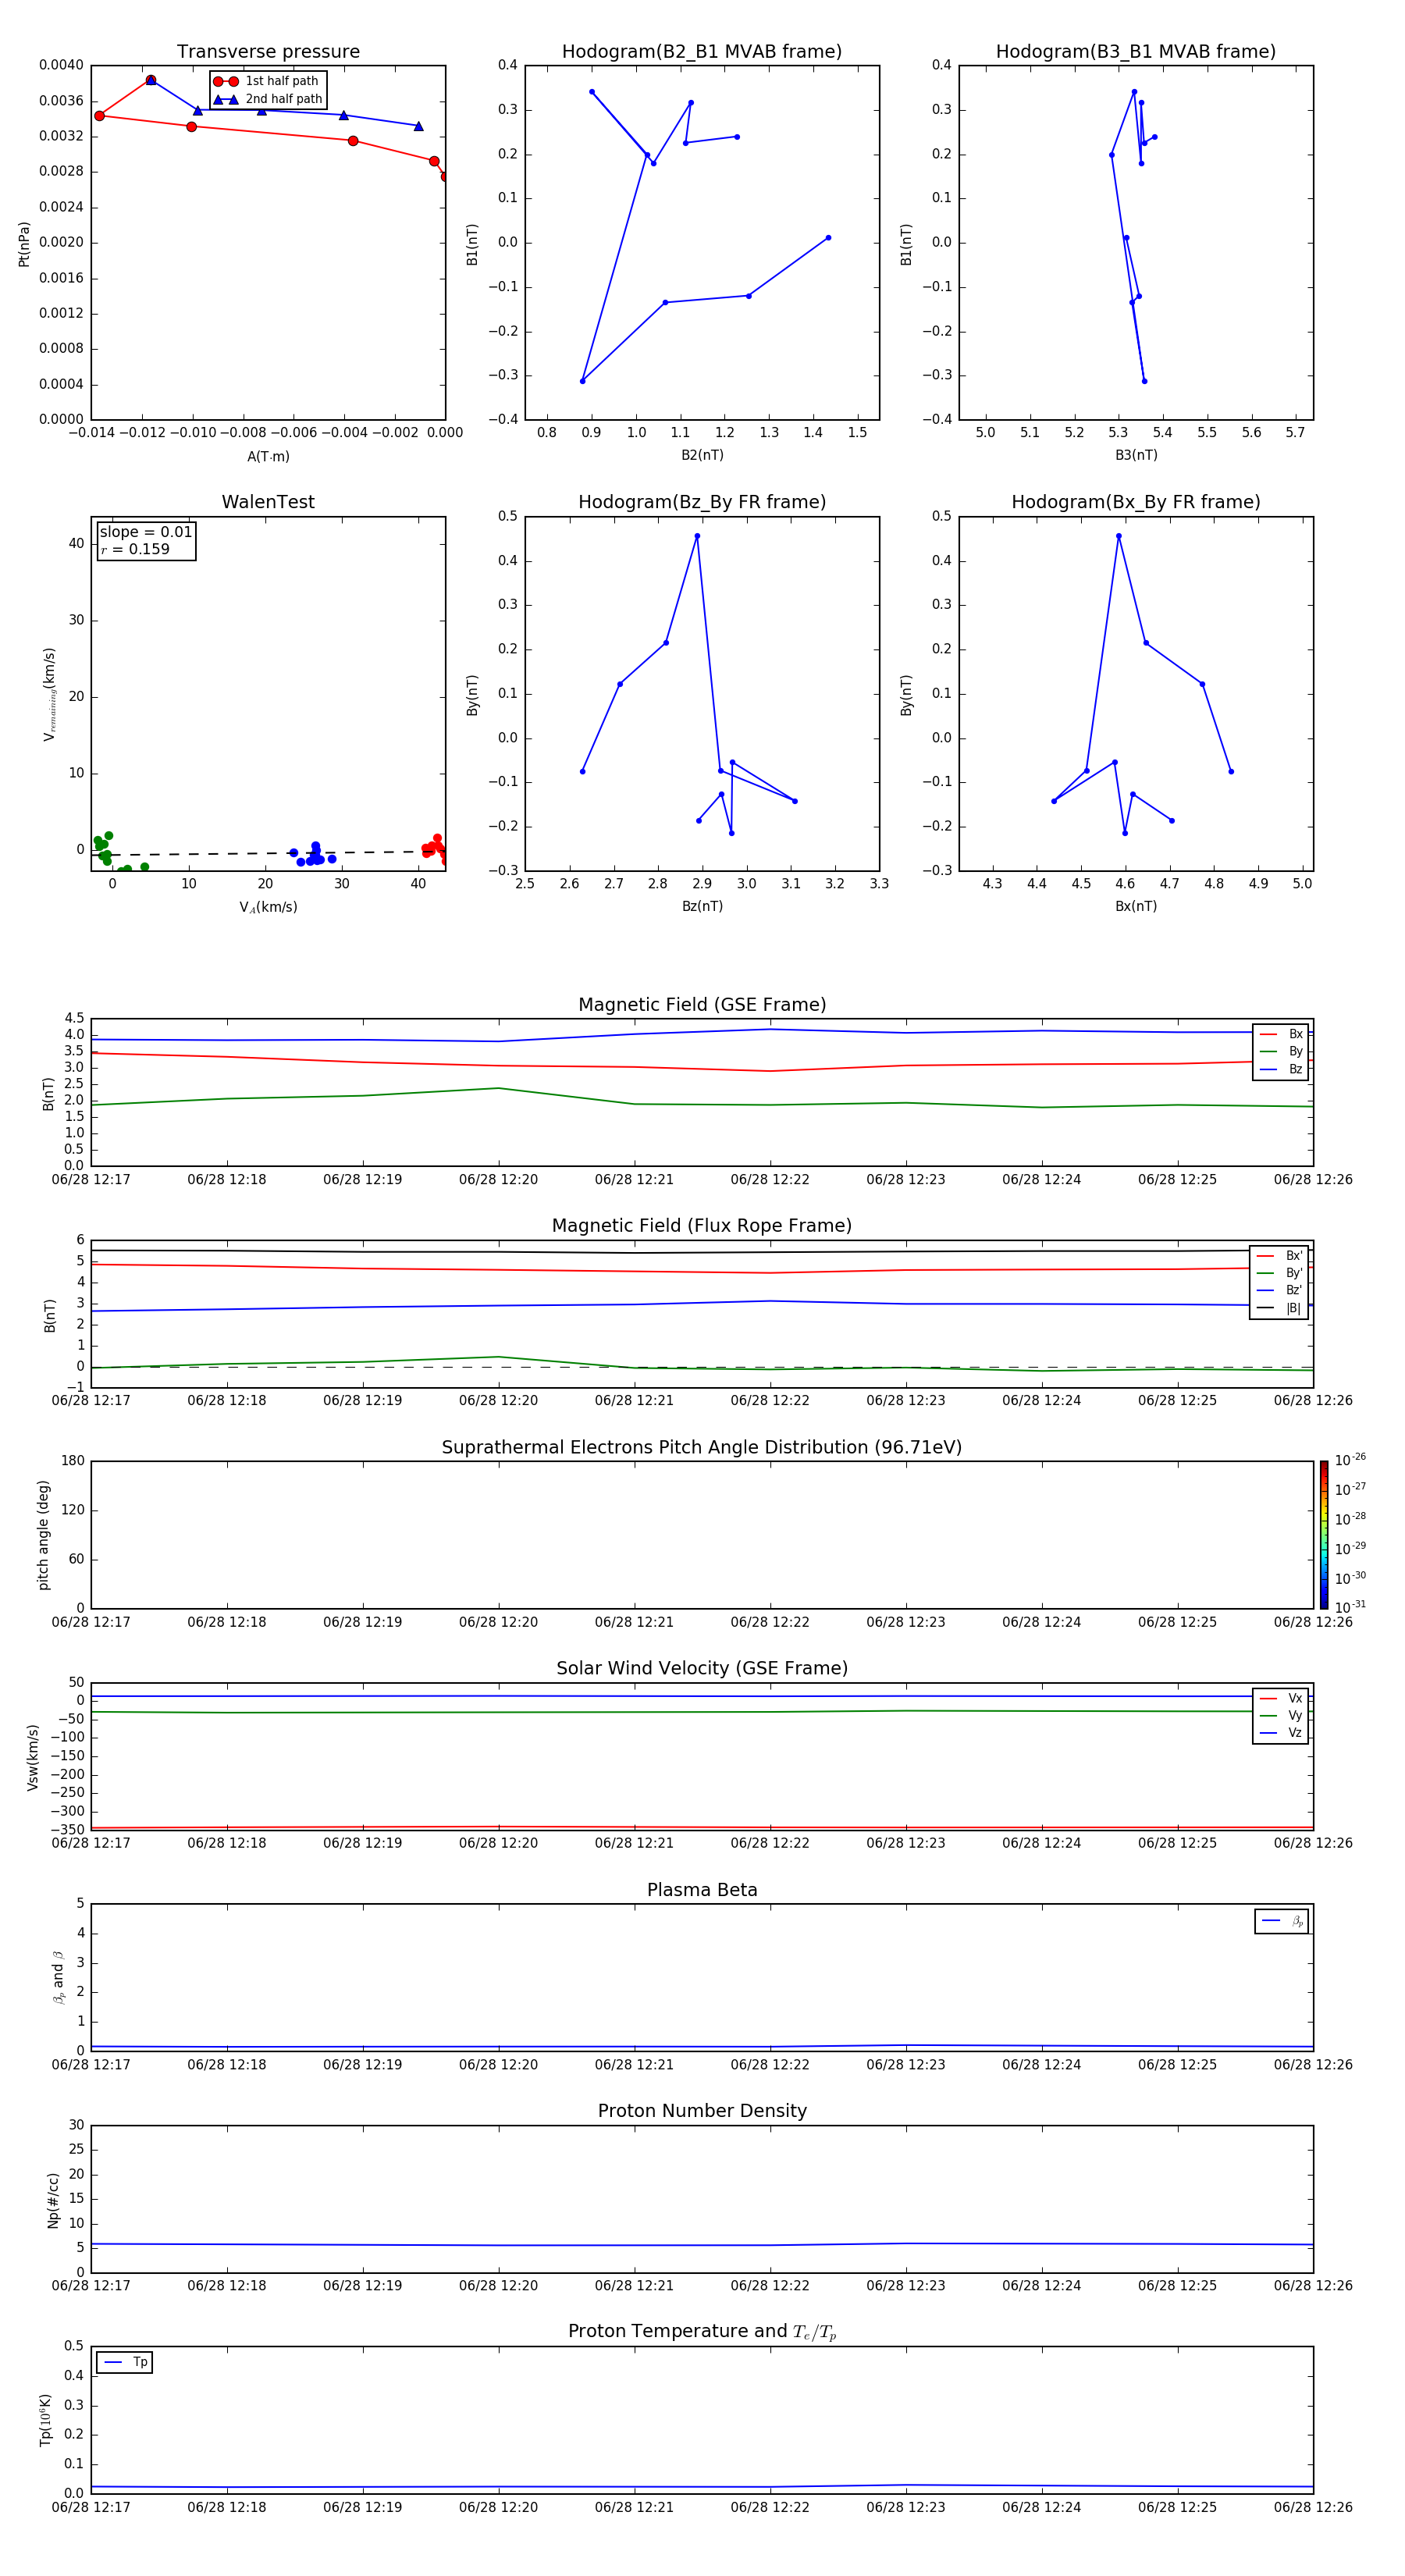The height and width of the screenshot is (2576, 1405).
Task: Click the 'Bx' entry in GSE magnetic legend
Action: [x=1281, y=1034]
